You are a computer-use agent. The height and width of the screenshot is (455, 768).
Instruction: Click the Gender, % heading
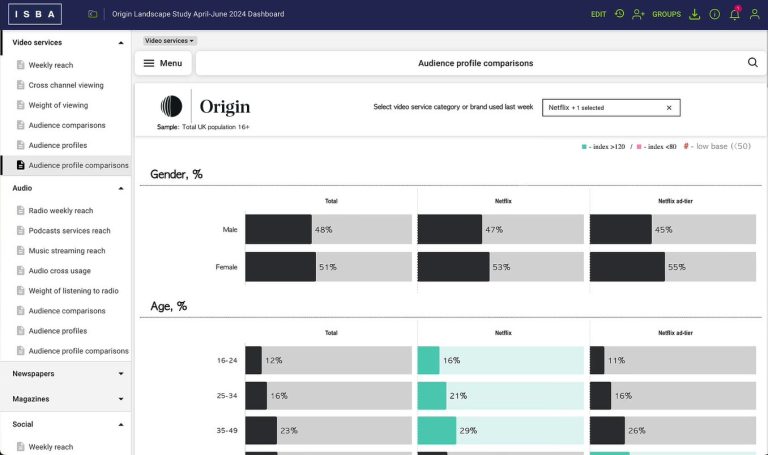tap(176, 174)
